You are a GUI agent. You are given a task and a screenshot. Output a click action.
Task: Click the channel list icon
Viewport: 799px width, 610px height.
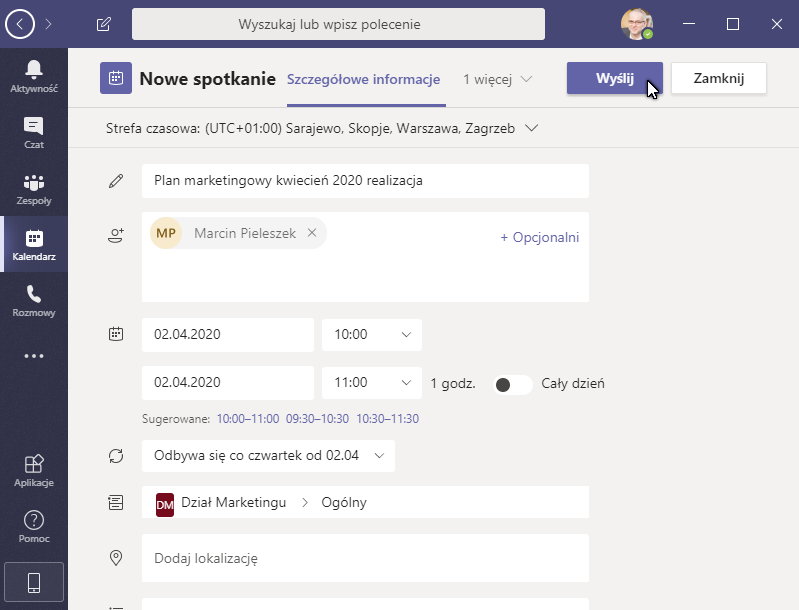pos(116,502)
